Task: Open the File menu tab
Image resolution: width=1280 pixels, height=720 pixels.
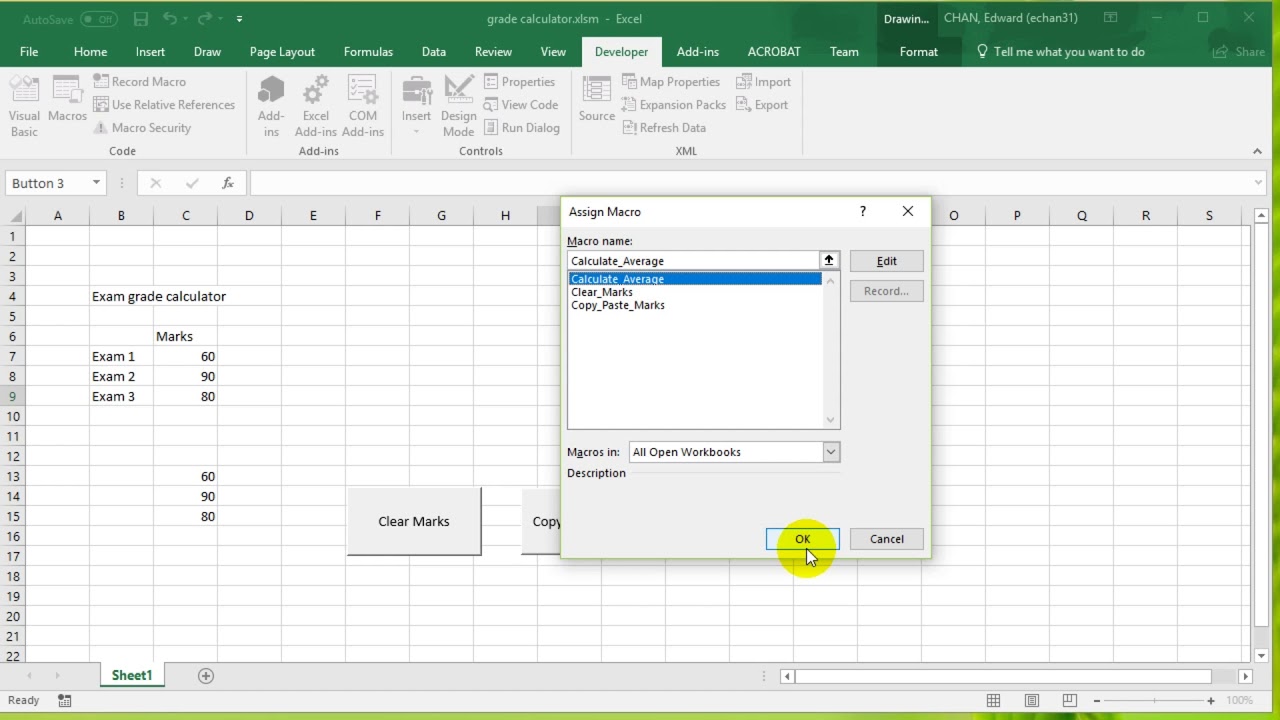Action: pos(29,52)
